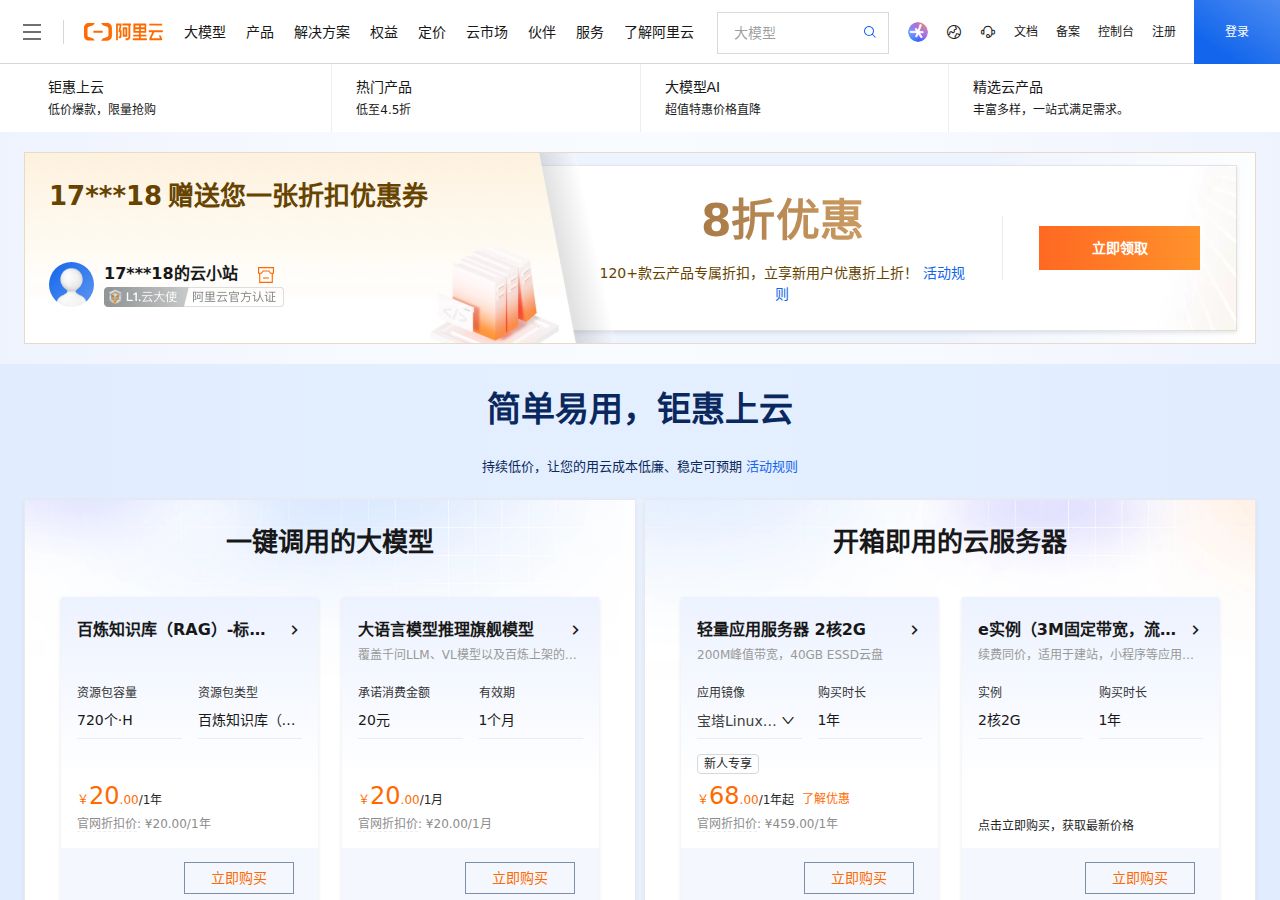Viewport: 1280px width, 900px height.
Task: Click the 1年 value in e实例 card
Action: pyautogui.click(x=1110, y=720)
